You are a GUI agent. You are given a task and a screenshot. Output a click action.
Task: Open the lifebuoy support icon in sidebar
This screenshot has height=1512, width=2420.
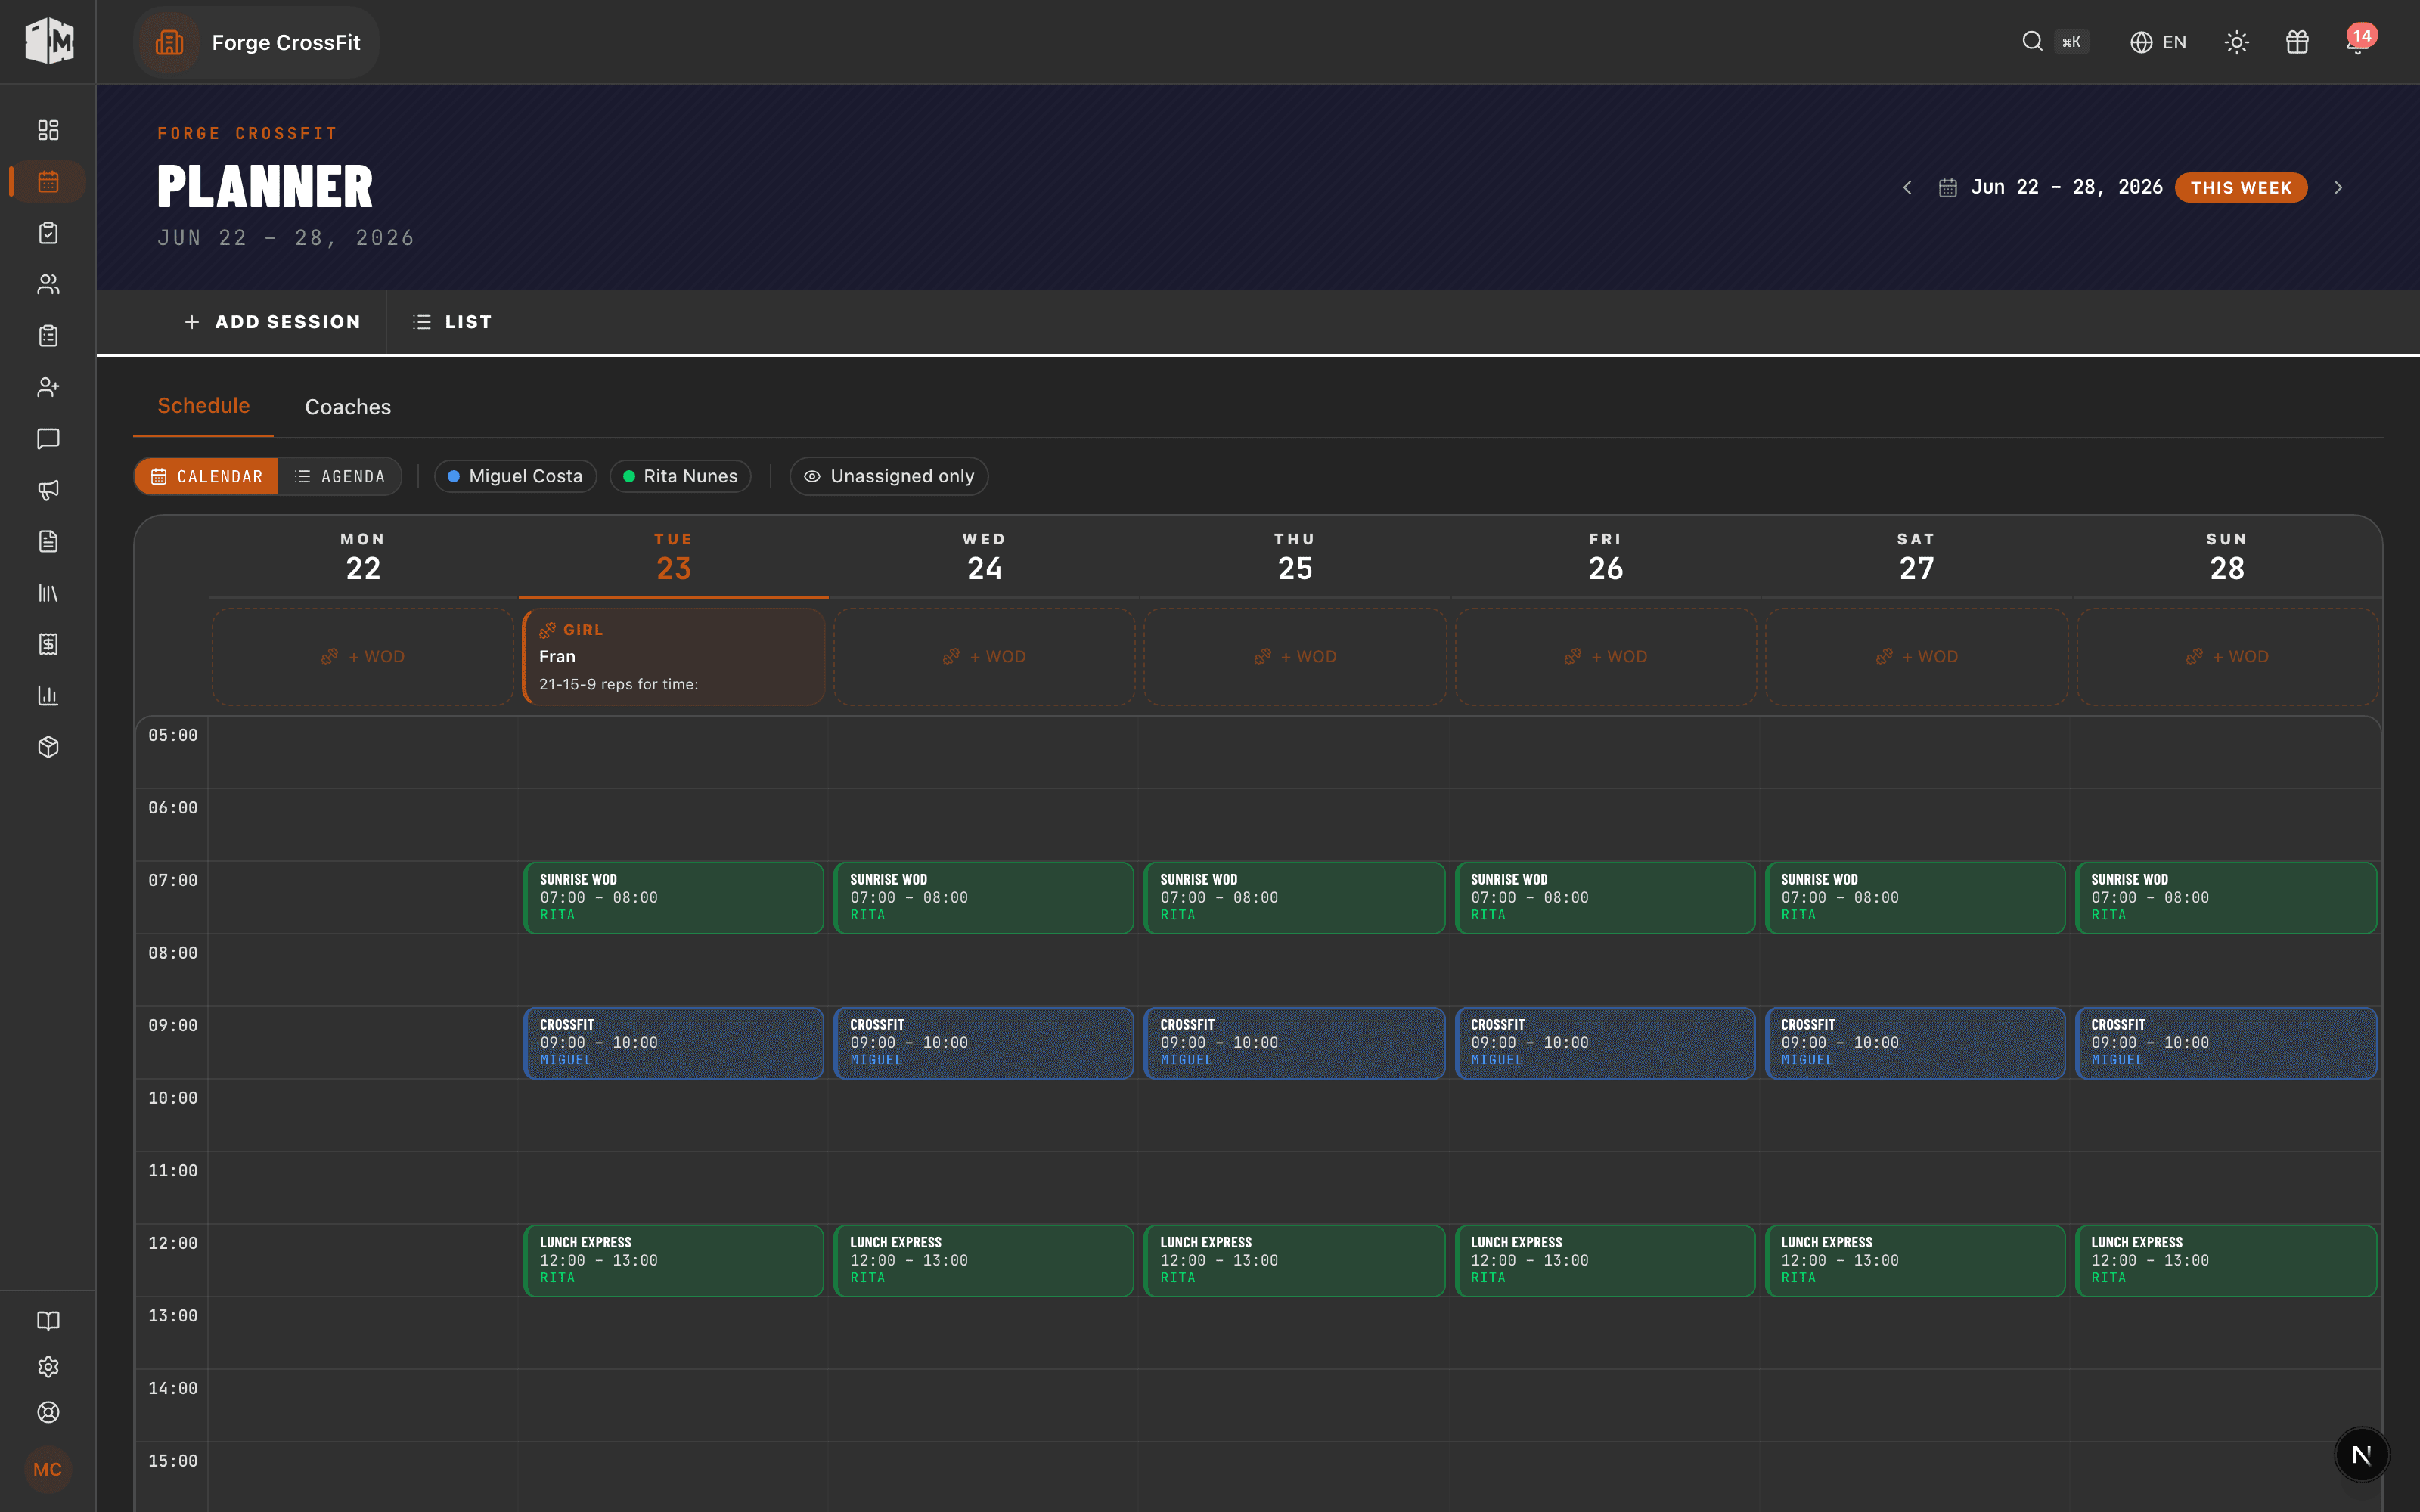[x=48, y=1412]
